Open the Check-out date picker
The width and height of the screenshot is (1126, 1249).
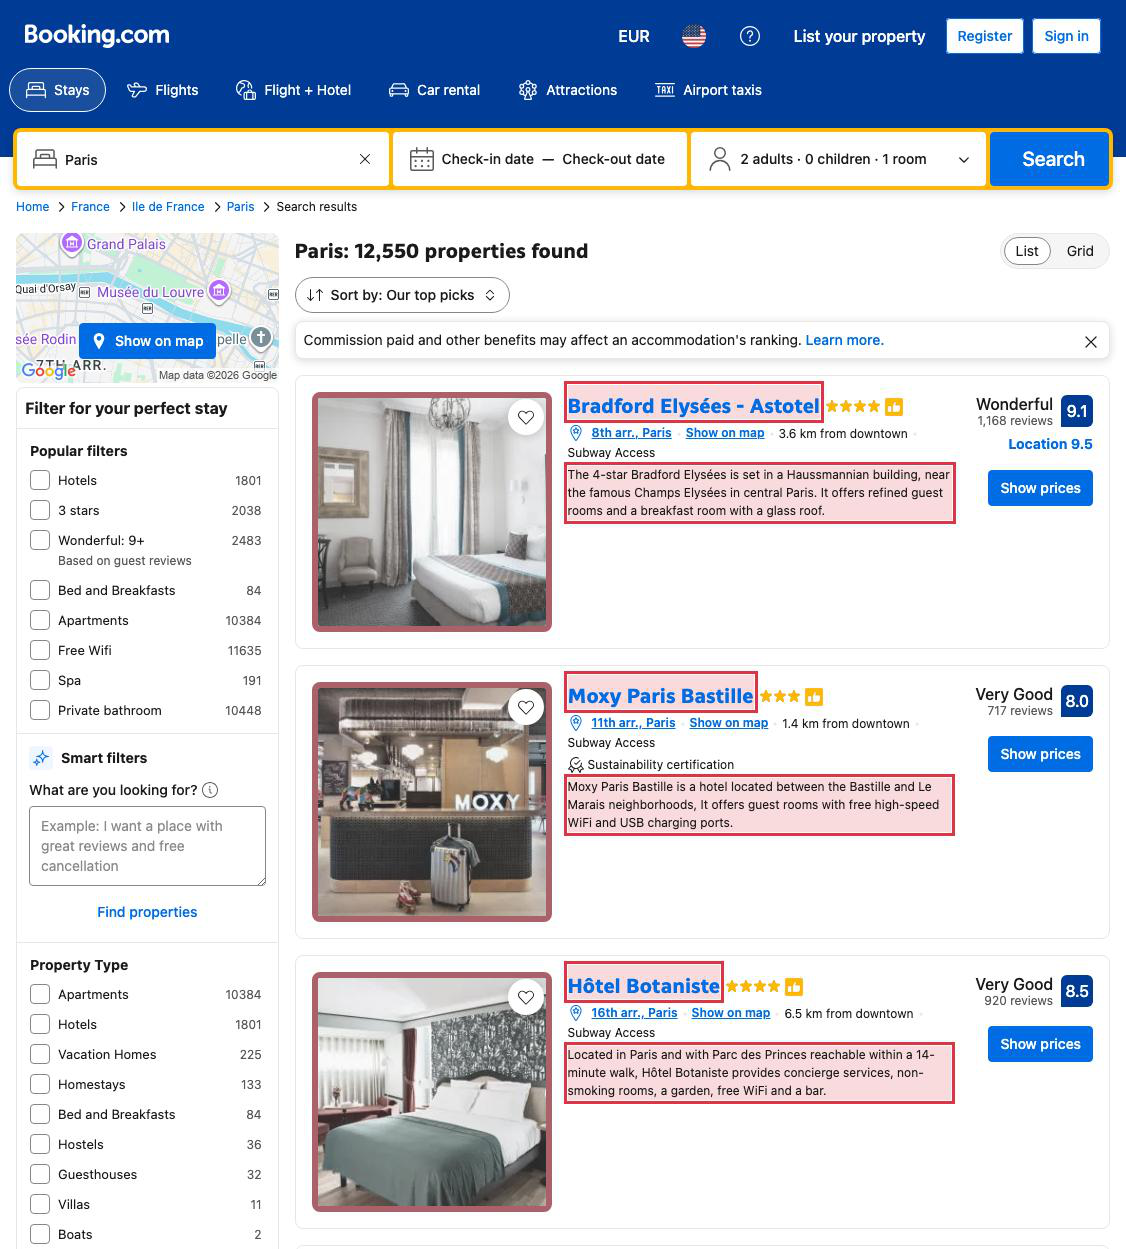[x=613, y=159]
